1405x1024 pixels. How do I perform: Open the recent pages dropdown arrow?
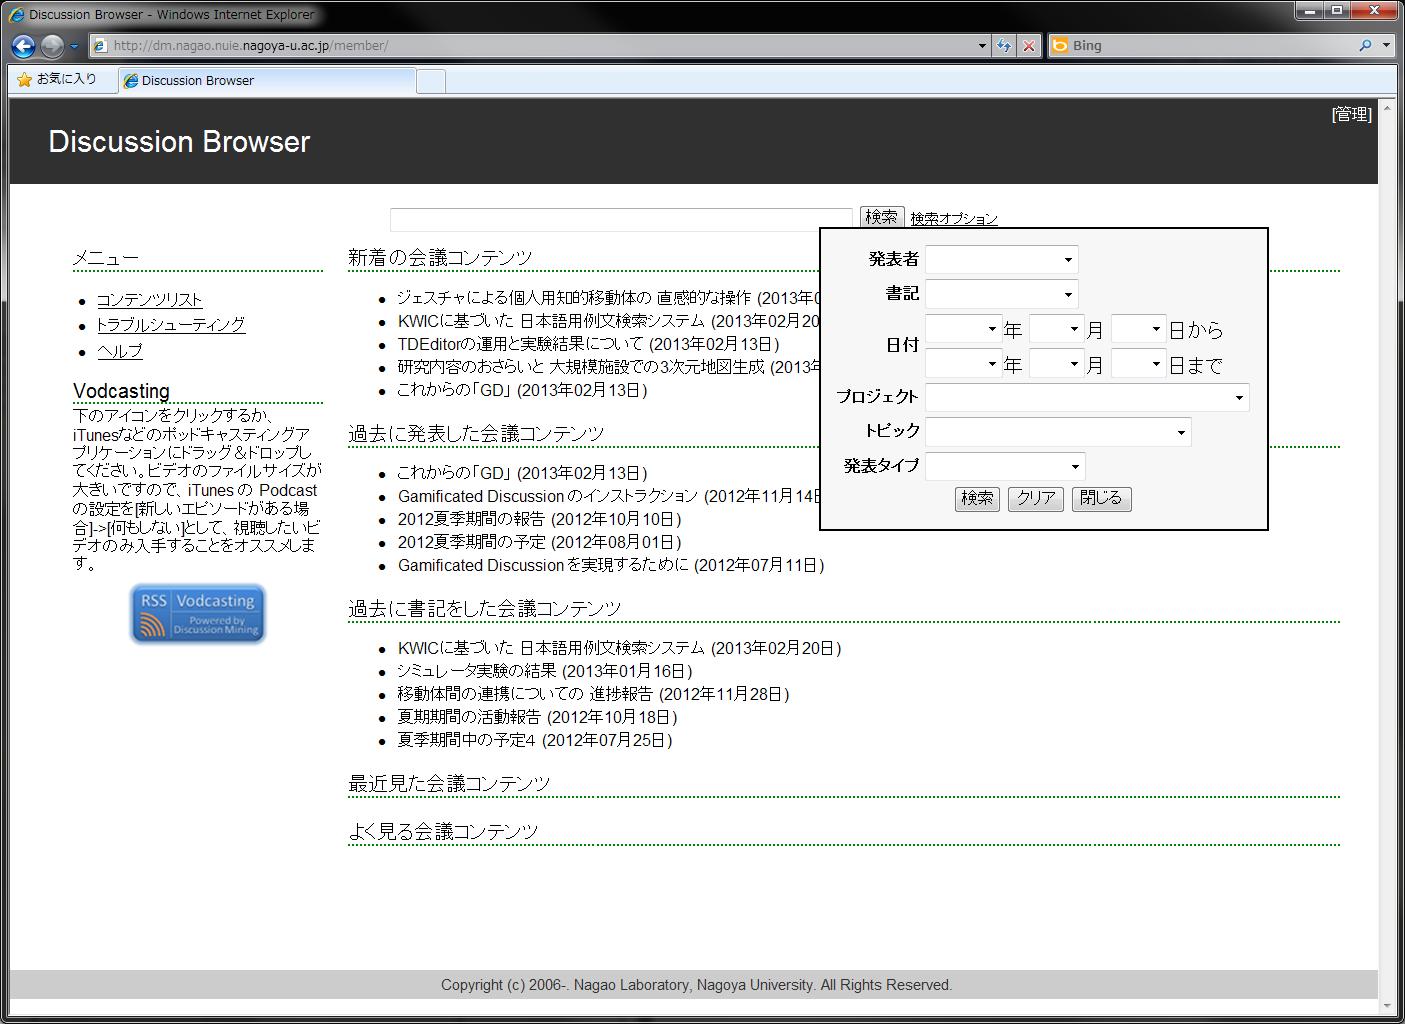(x=74, y=46)
